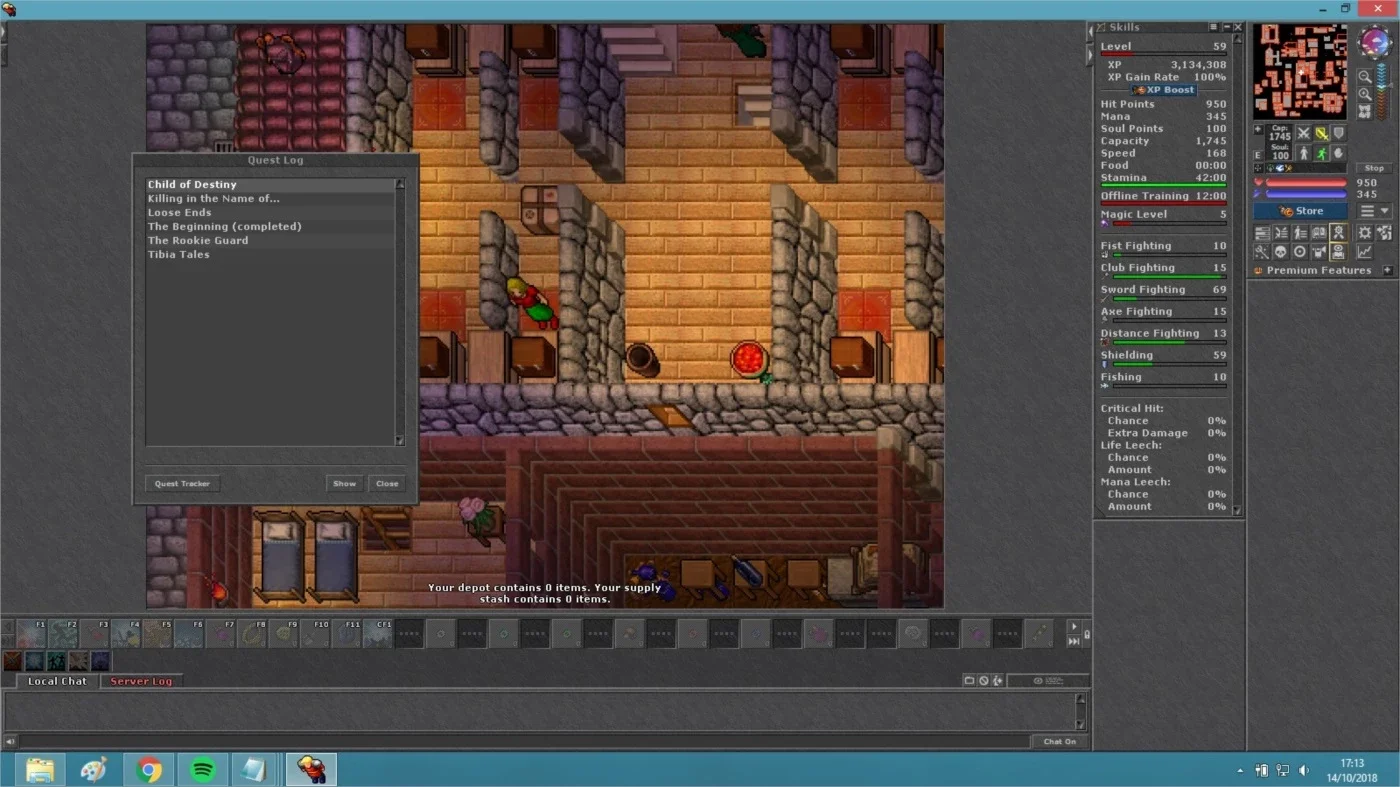1400x787 pixels.
Task: Click the Quest Log scroll down arrow
Action: [400, 440]
